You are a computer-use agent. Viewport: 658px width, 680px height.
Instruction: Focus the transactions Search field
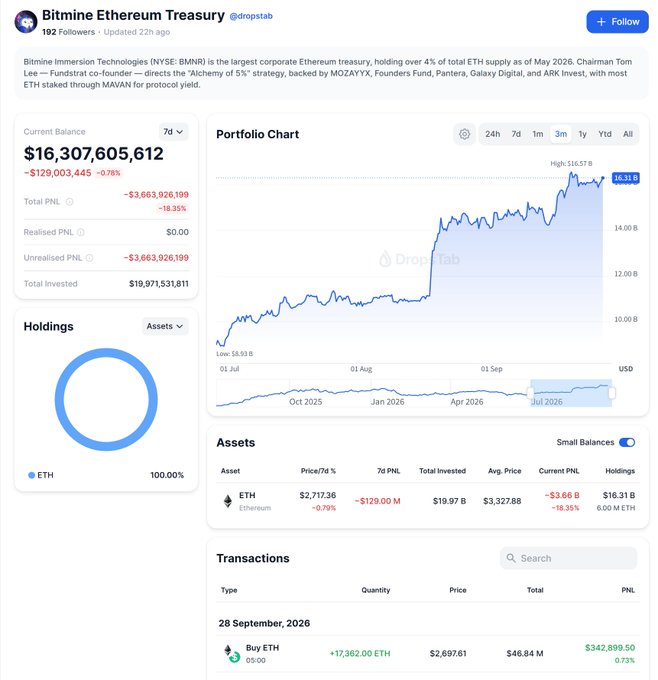(x=569, y=558)
